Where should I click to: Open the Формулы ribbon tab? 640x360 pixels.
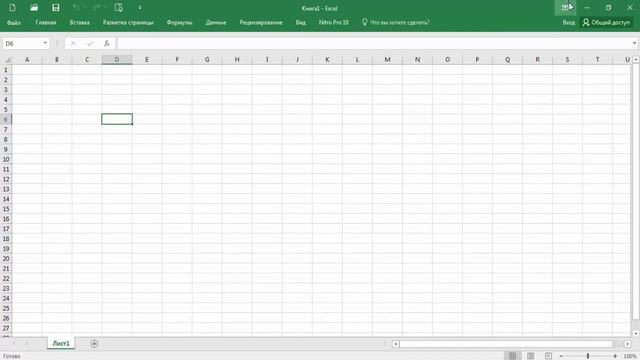point(179,22)
